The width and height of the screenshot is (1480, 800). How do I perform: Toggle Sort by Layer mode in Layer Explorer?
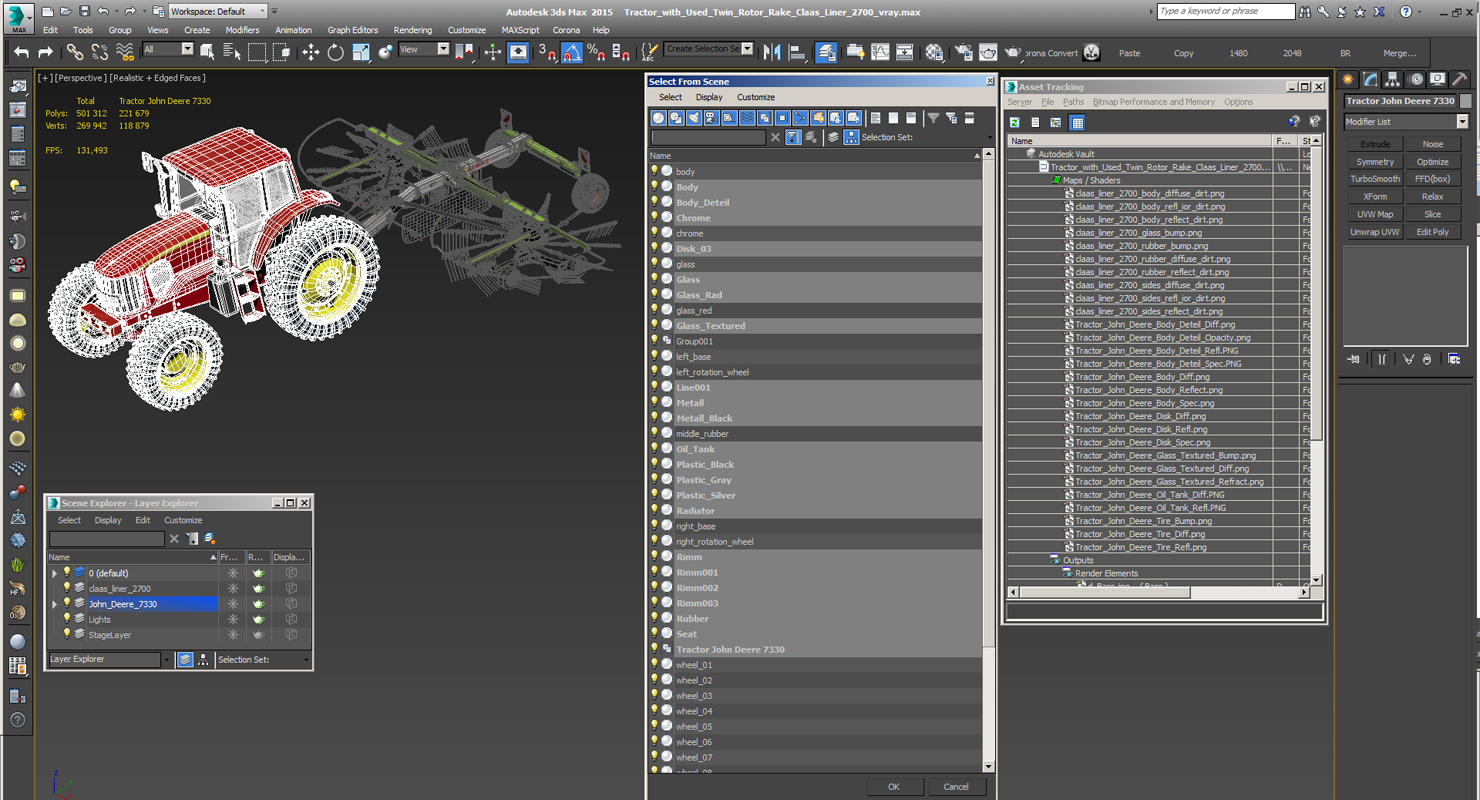click(x=185, y=659)
